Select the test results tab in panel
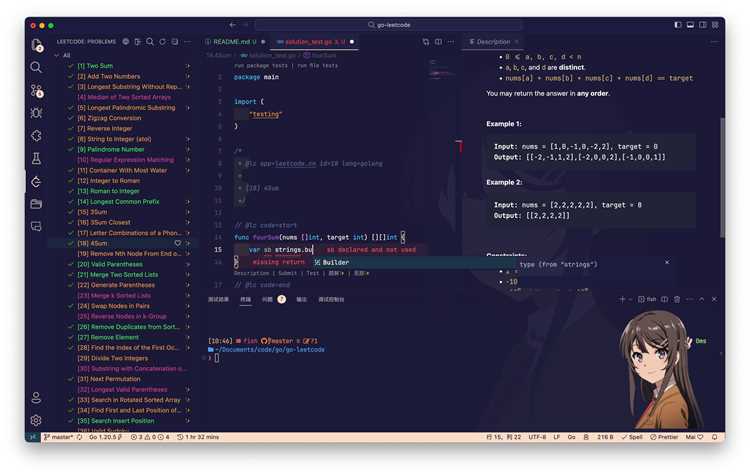 click(x=219, y=299)
